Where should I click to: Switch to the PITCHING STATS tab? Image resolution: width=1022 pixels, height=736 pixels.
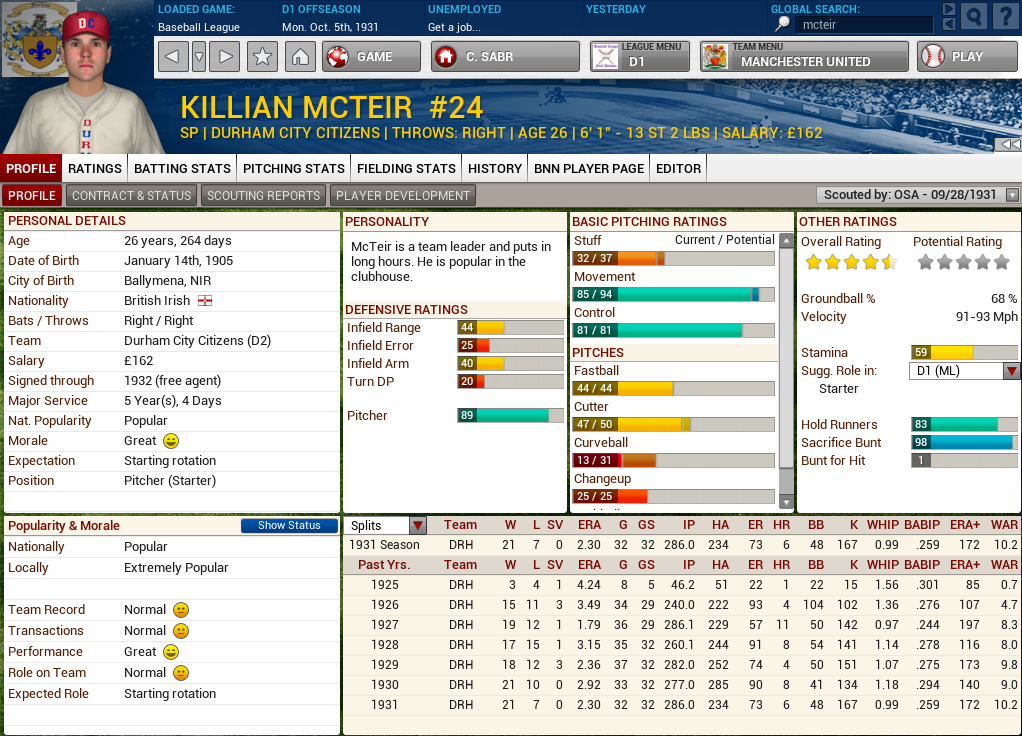293,168
